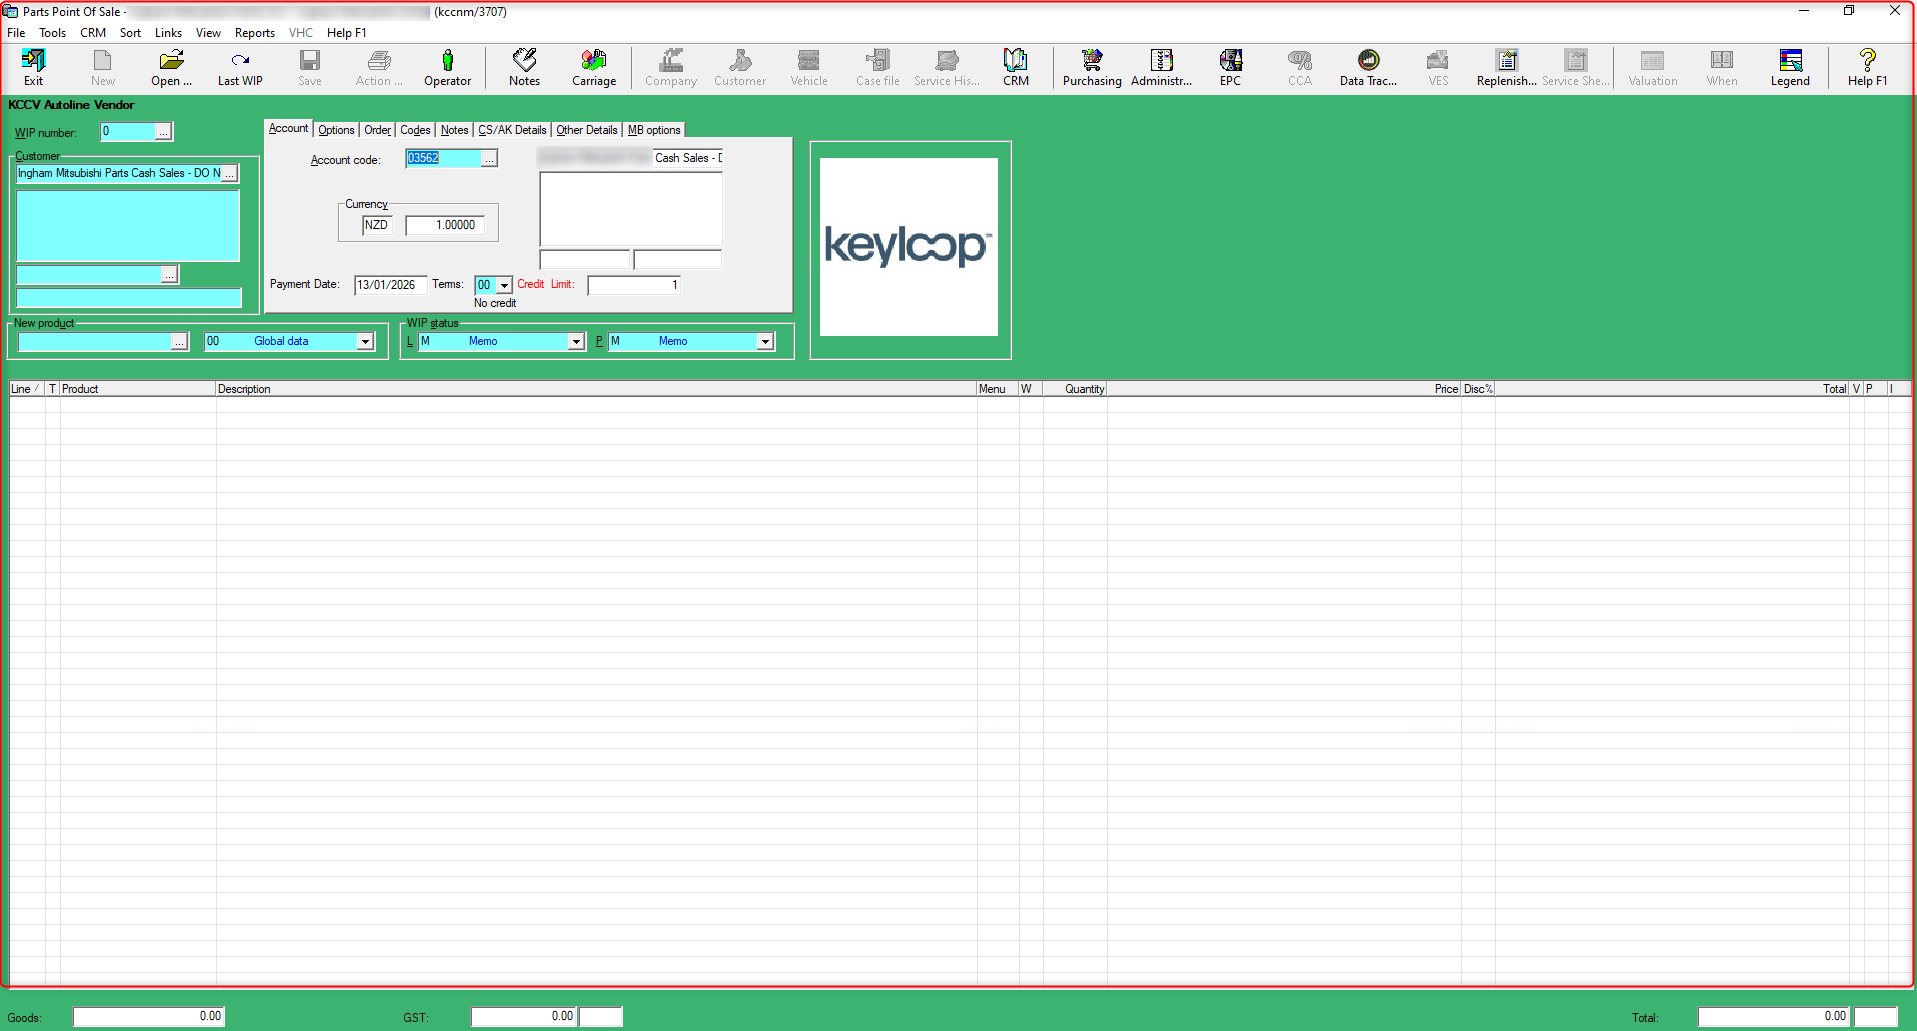
Task: Click the Exit toolbar icon
Action: pyautogui.click(x=33, y=68)
